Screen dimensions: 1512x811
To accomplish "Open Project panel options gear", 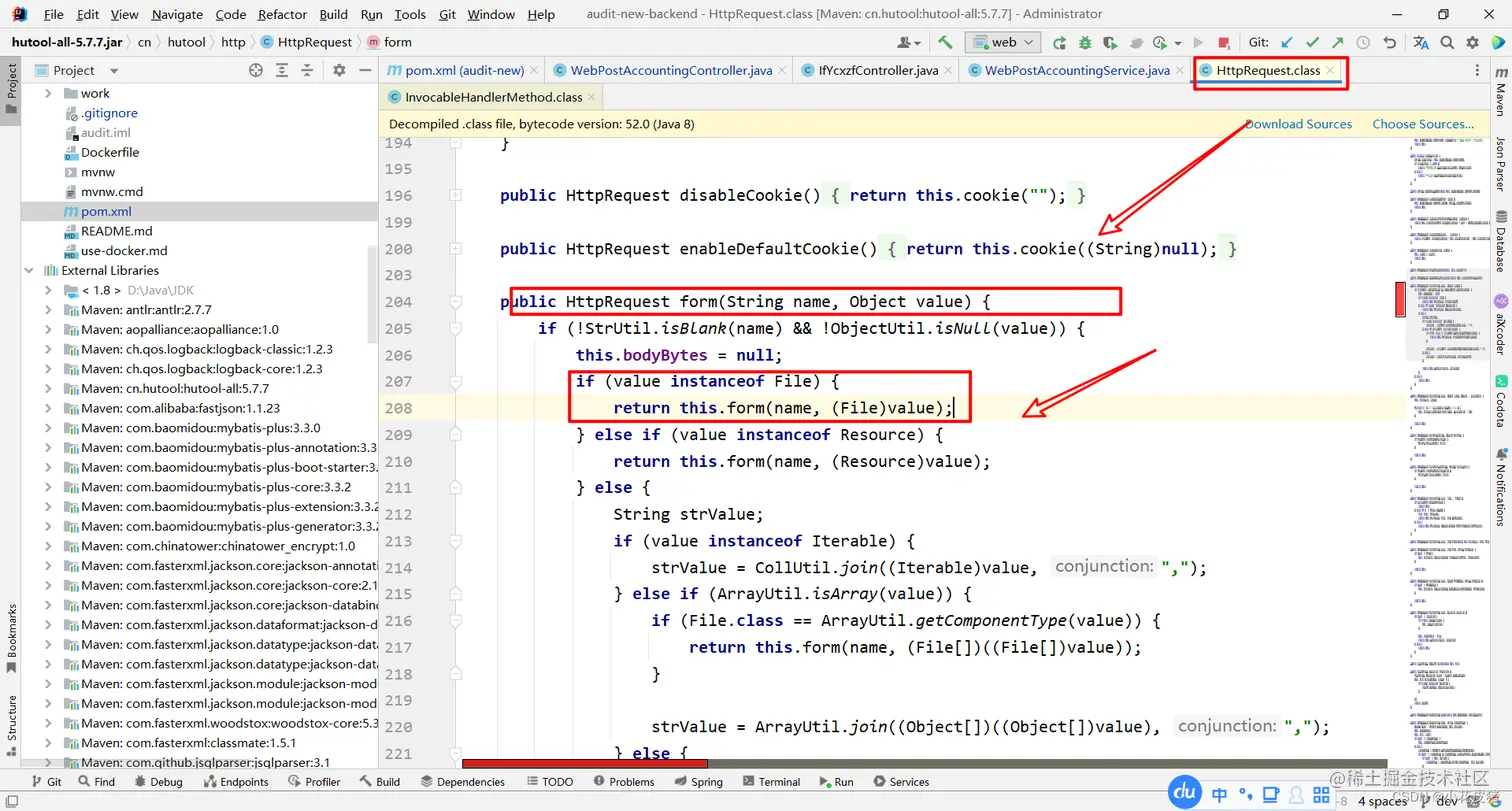I will point(339,70).
